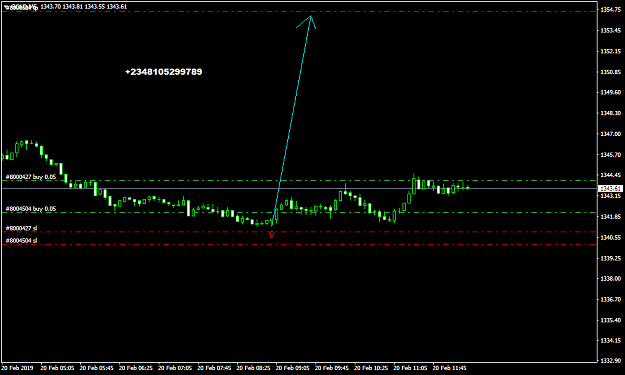Click the 1353.45 price on the axis
Image resolution: width=625 pixels, height=375 pixels.
click(611, 30)
